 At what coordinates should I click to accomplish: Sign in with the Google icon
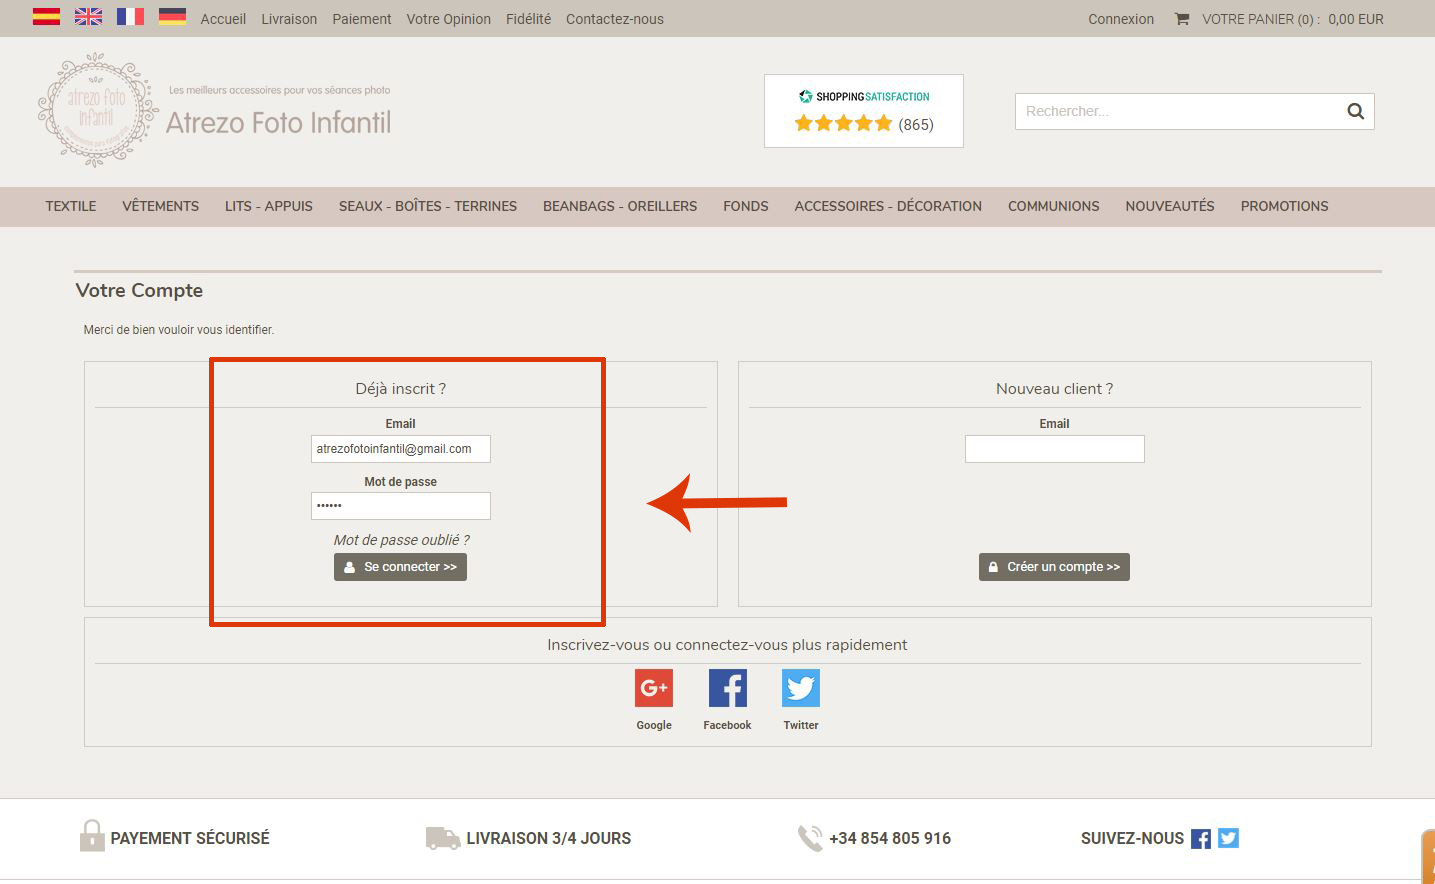click(x=654, y=688)
